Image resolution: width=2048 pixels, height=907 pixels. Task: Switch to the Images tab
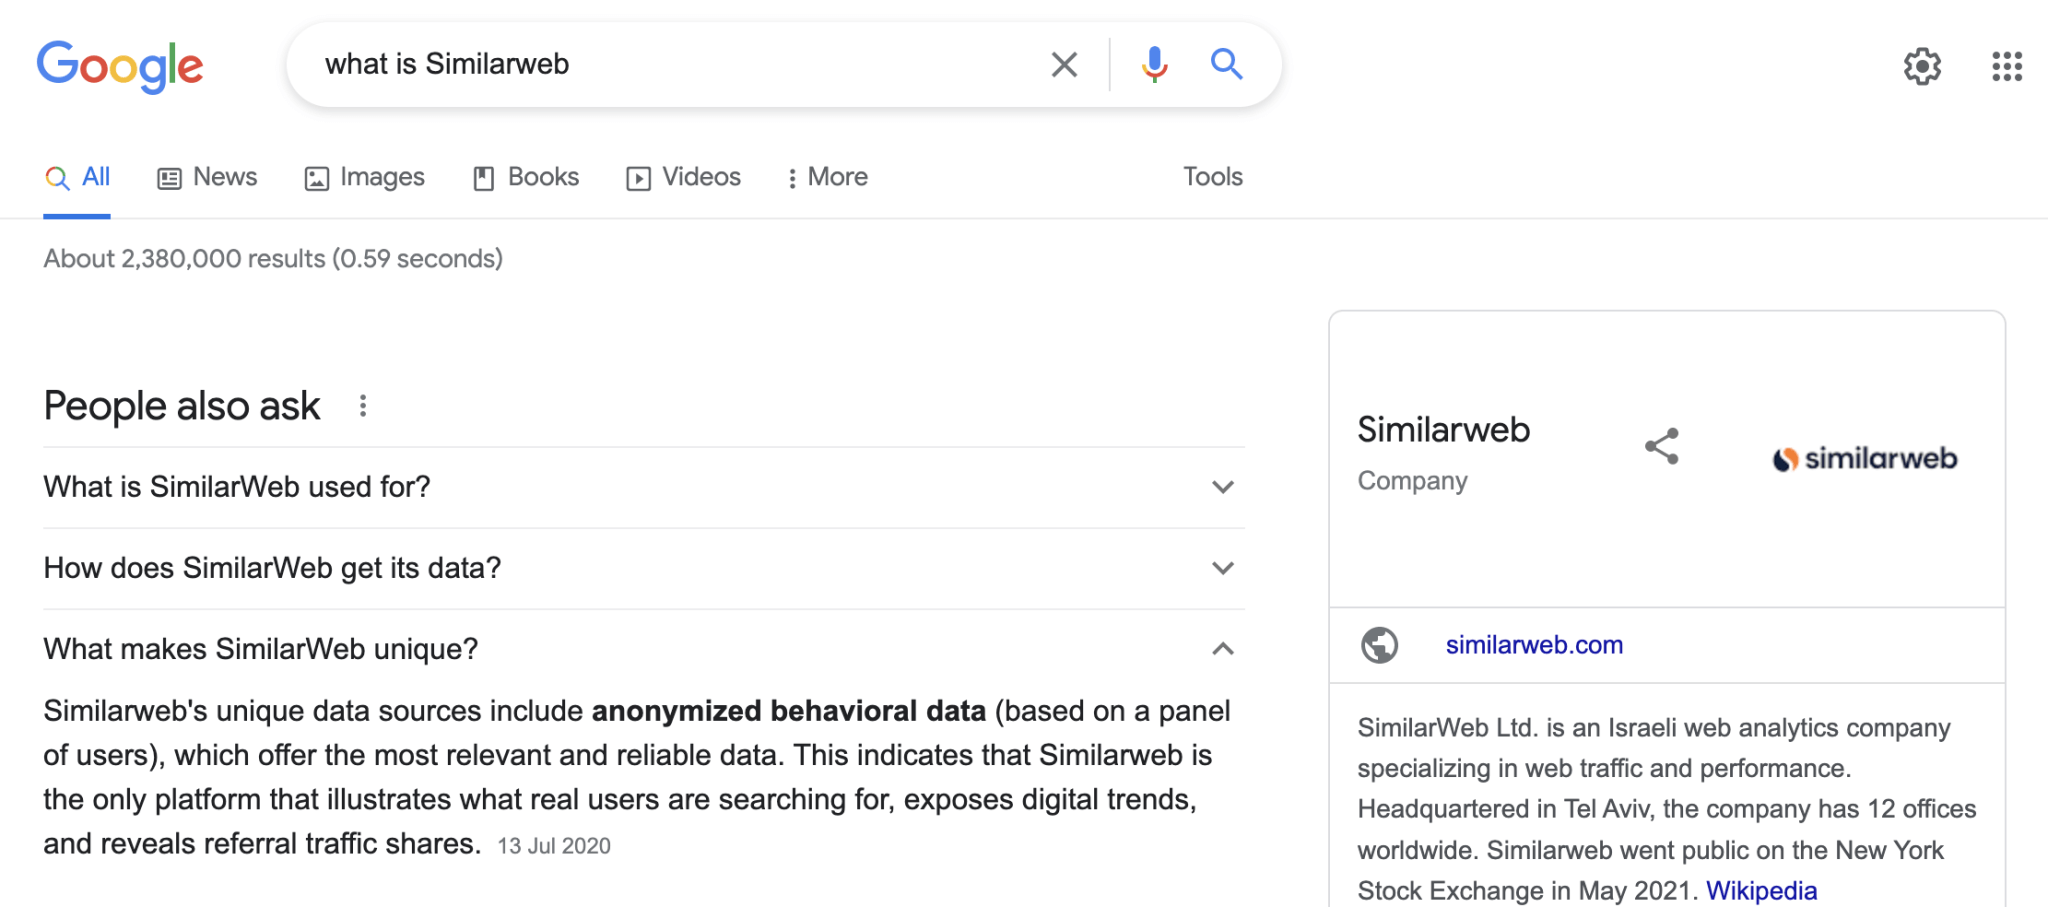pyautogui.click(x=365, y=177)
